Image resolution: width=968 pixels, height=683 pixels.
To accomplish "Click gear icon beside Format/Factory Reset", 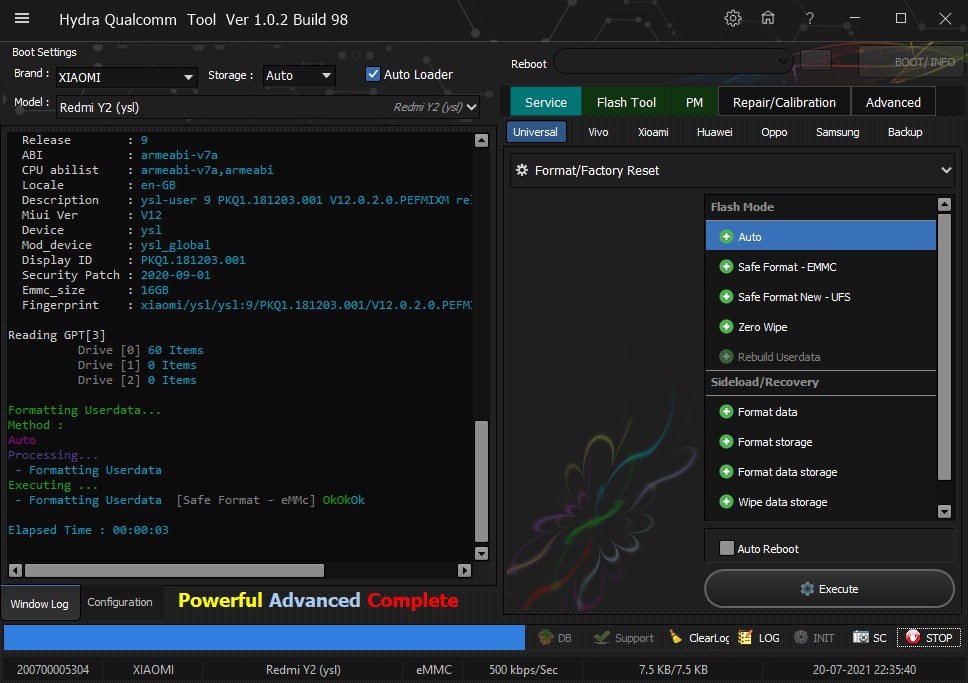I will click(522, 170).
